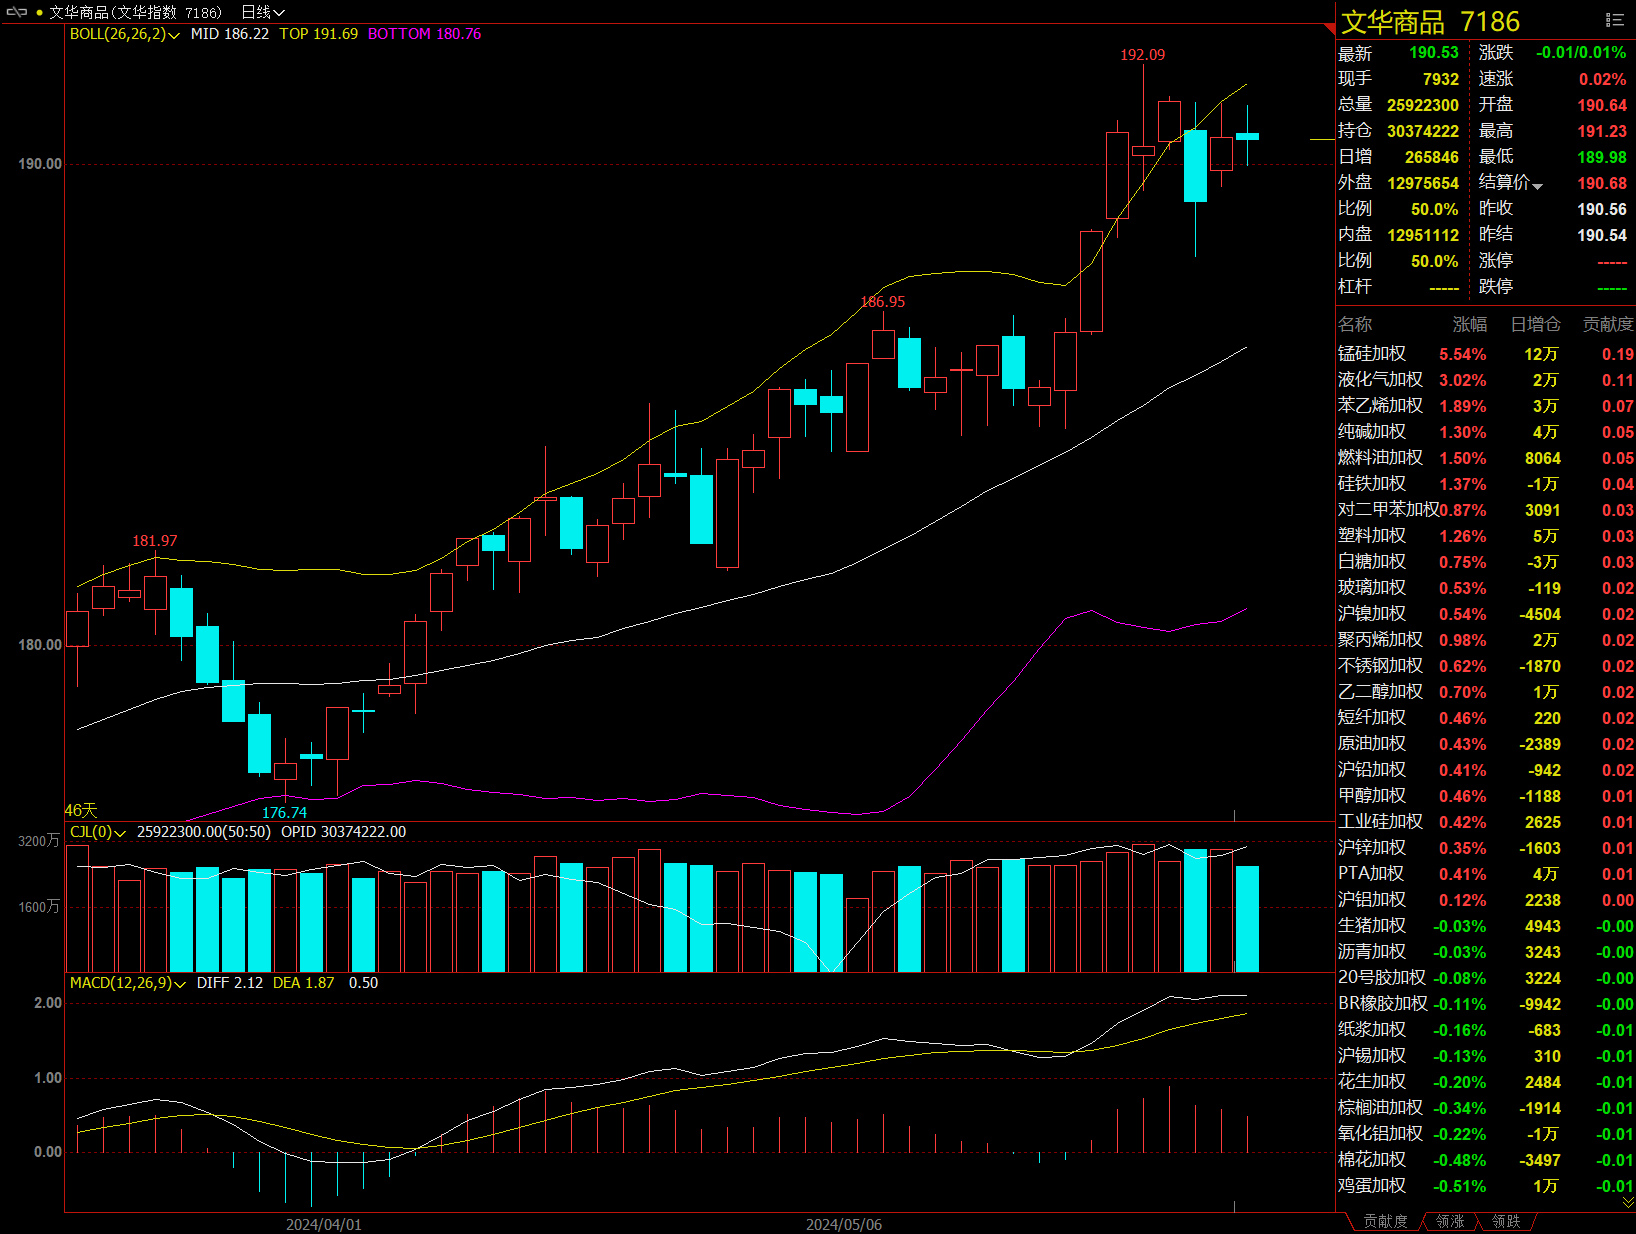The image size is (1636, 1234).
Task: Click the chain link icon beside the chart title
Action: 17,12
